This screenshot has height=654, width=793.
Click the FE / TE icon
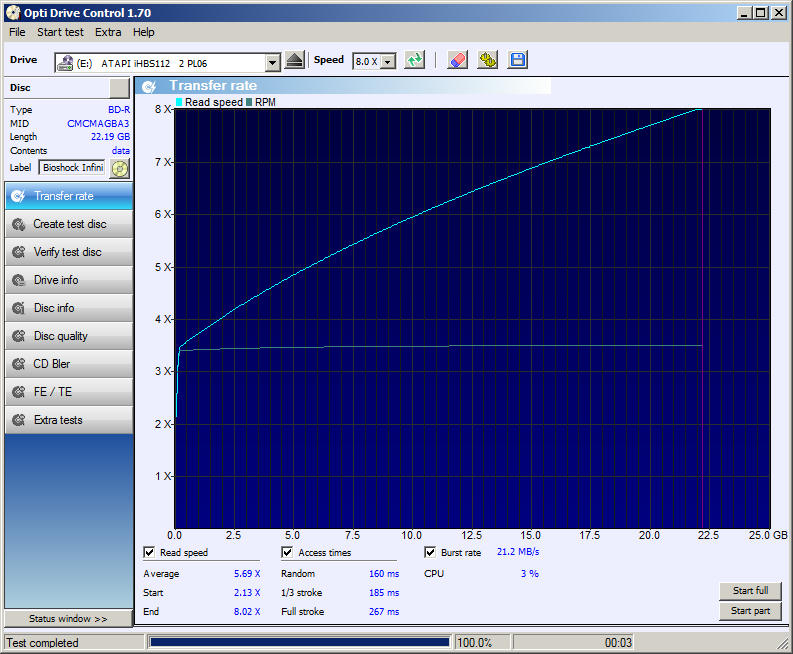[x=18, y=392]
